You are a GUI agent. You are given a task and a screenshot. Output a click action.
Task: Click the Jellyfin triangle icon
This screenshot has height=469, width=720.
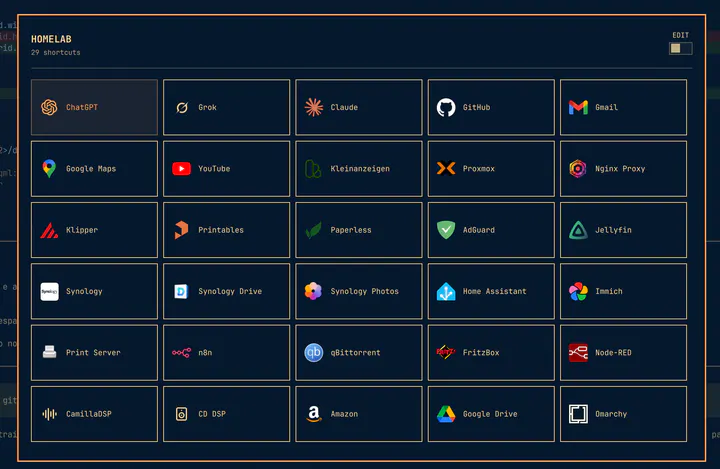[578, 230]
